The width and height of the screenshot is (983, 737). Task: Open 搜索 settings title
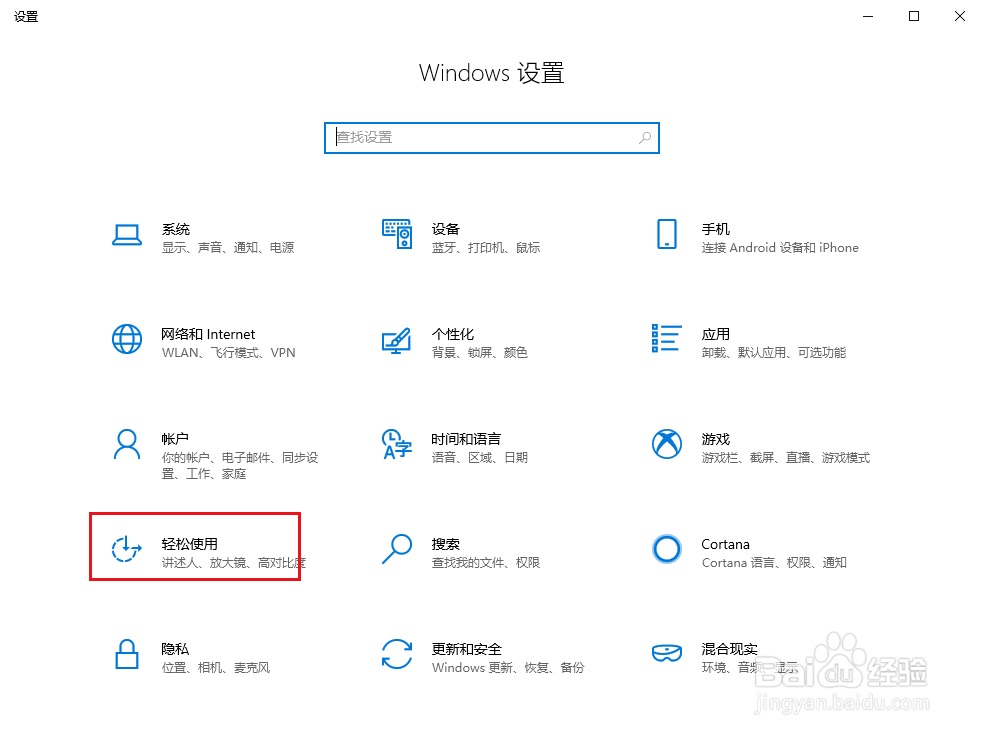pyautogui.click(x=446, y=544)
